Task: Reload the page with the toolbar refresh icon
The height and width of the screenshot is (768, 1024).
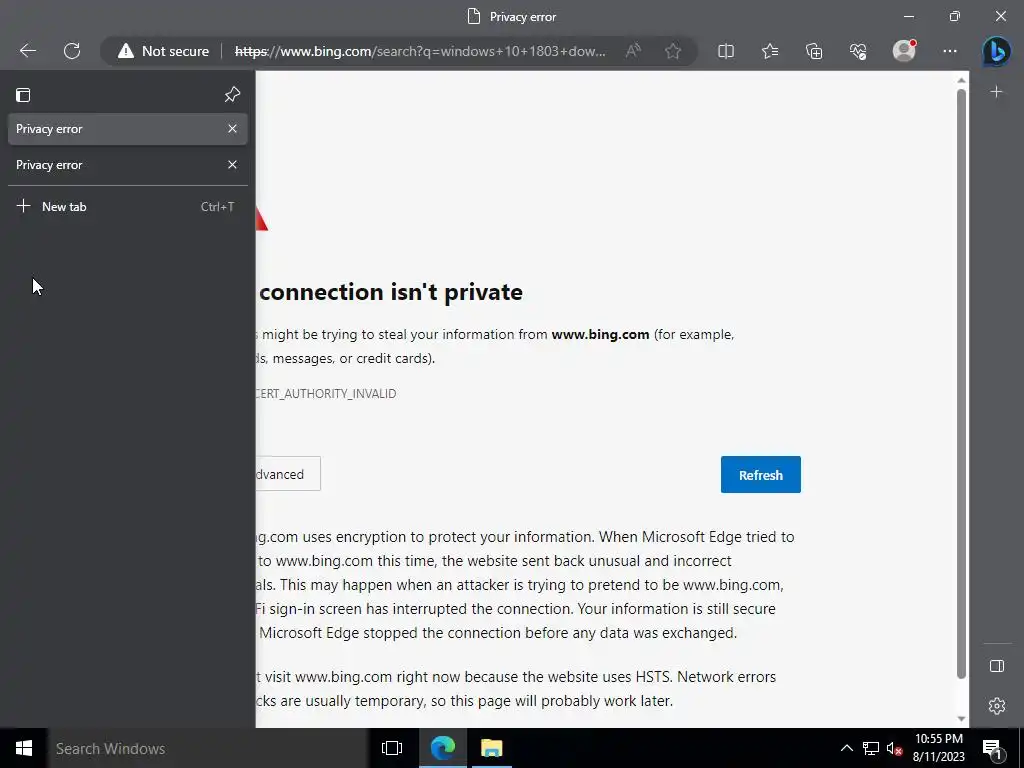Action: pos(72,51)
